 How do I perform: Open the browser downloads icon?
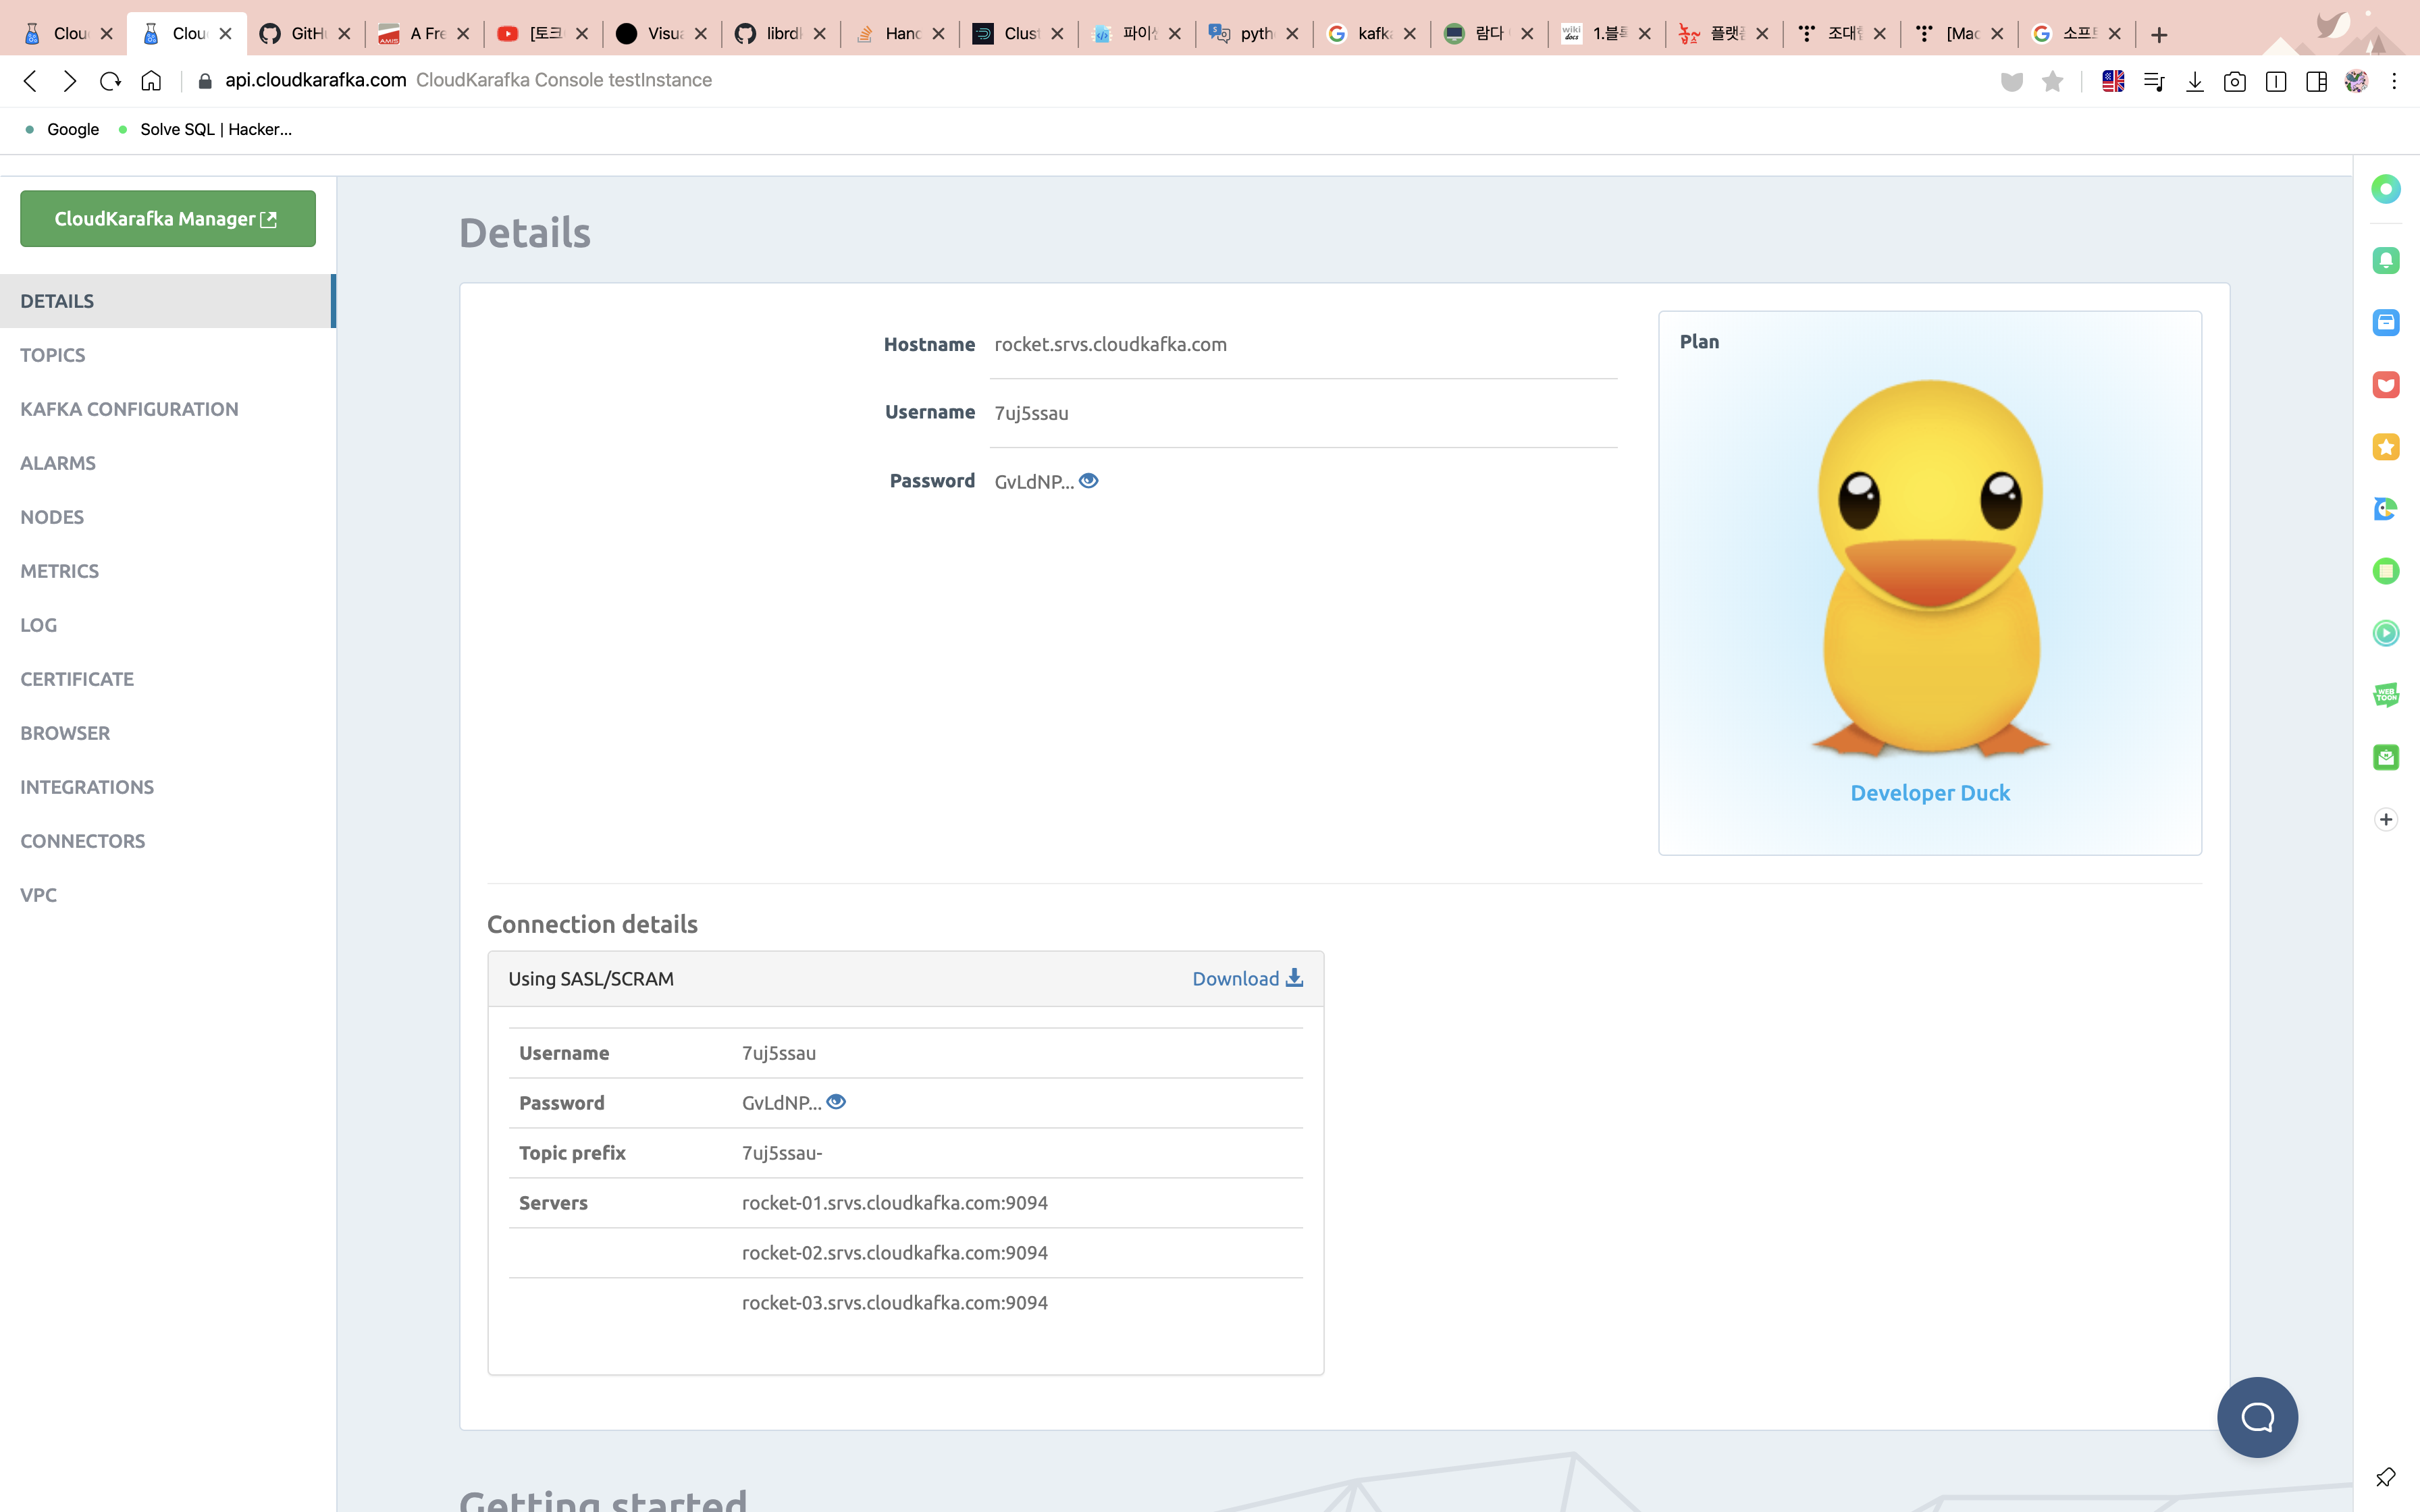click(x=2194, y=81)
